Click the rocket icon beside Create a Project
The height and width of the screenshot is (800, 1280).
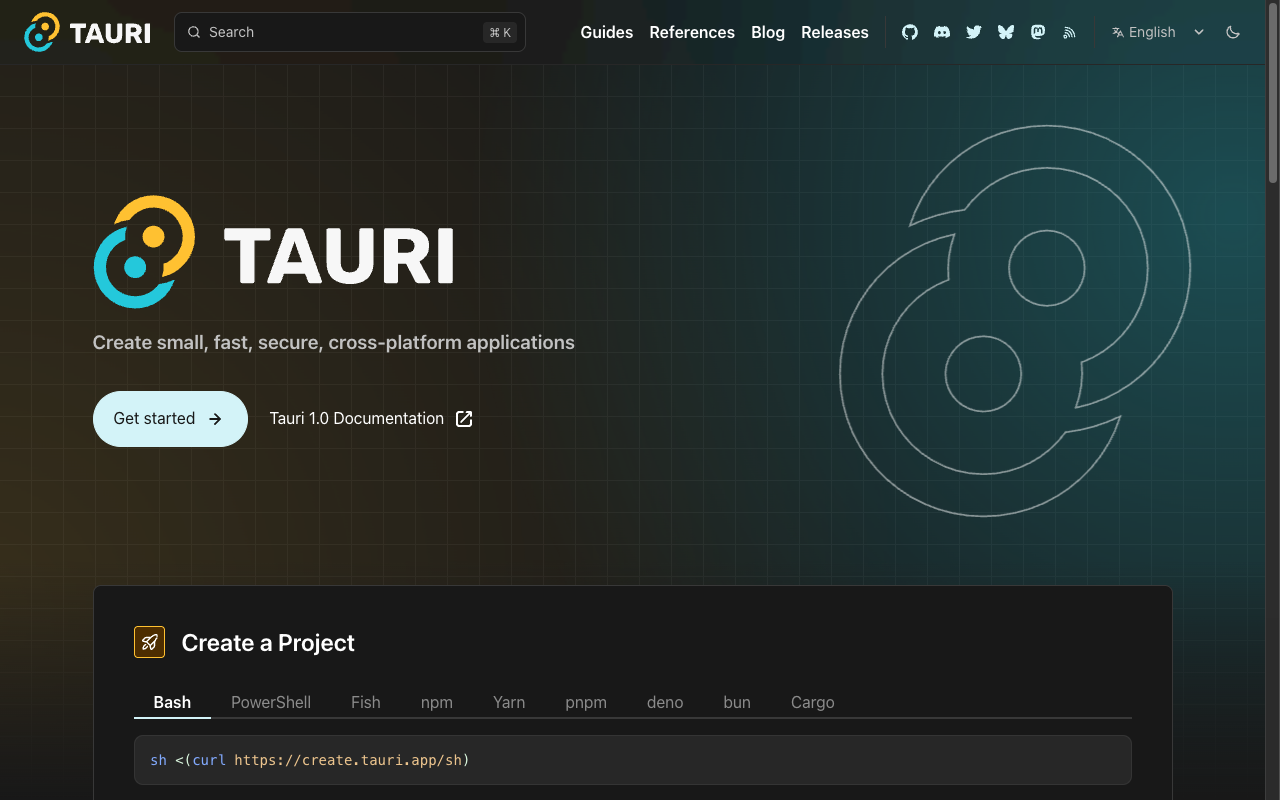149,642
